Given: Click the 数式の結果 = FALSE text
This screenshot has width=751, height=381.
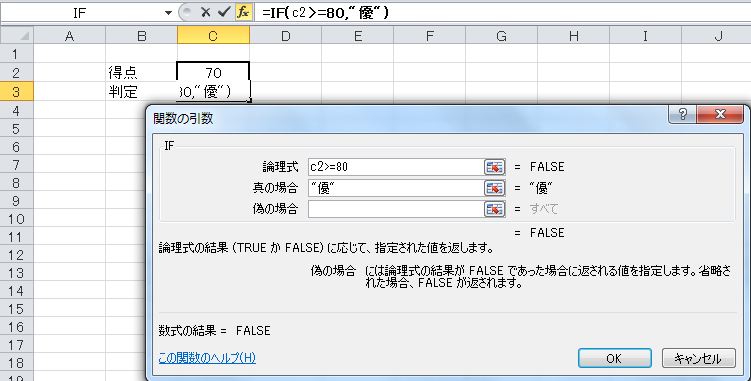Looking at the screenshot, I should [215, 331].
